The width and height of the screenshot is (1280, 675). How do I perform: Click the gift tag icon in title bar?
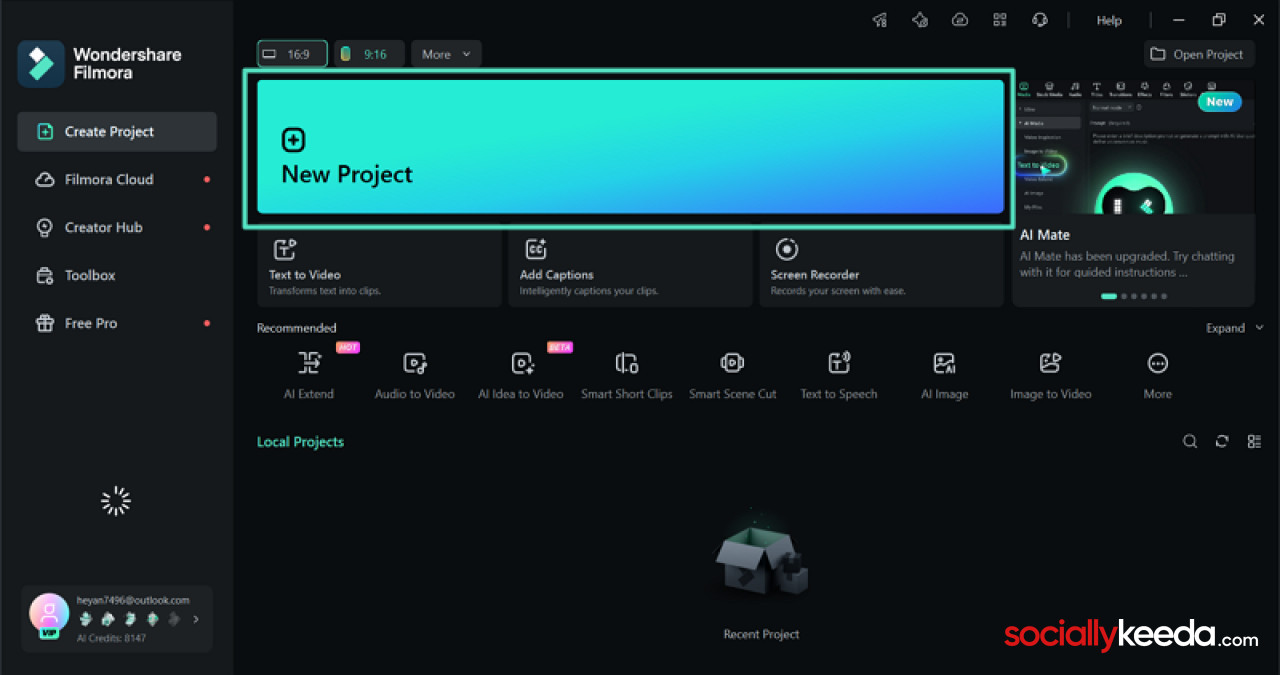920,20
